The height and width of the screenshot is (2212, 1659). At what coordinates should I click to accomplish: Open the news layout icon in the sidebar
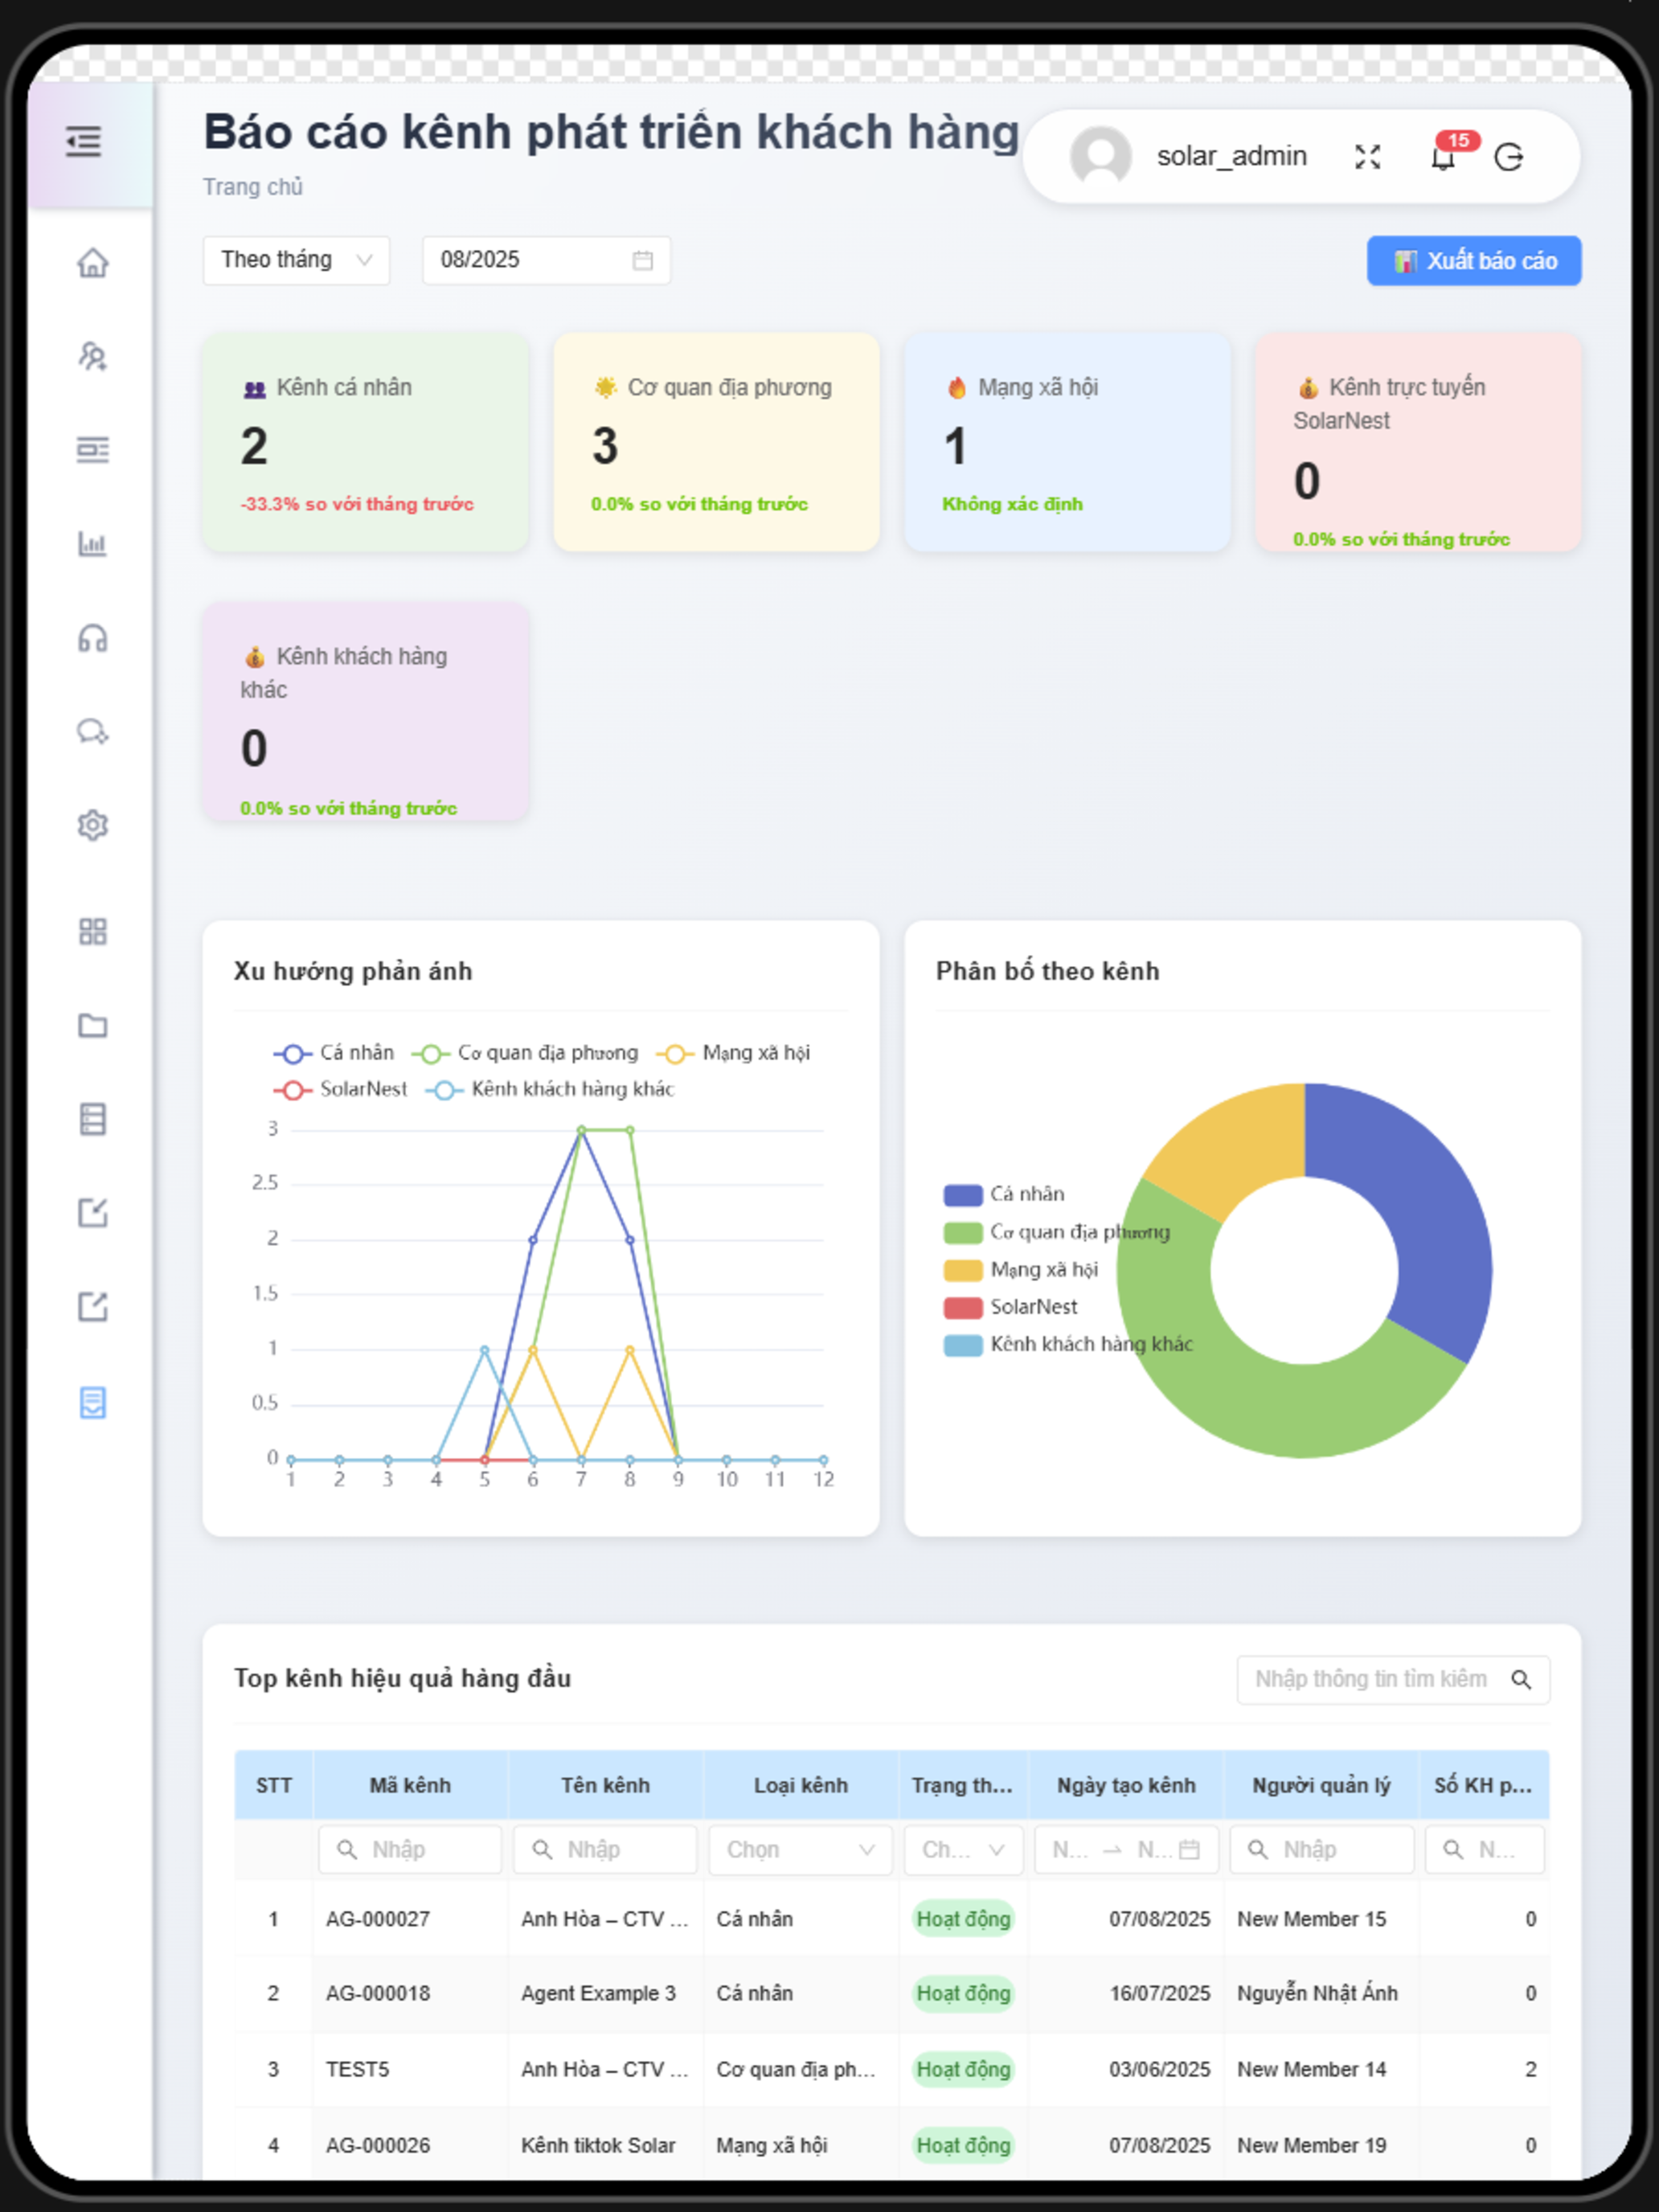coord(93,450)
